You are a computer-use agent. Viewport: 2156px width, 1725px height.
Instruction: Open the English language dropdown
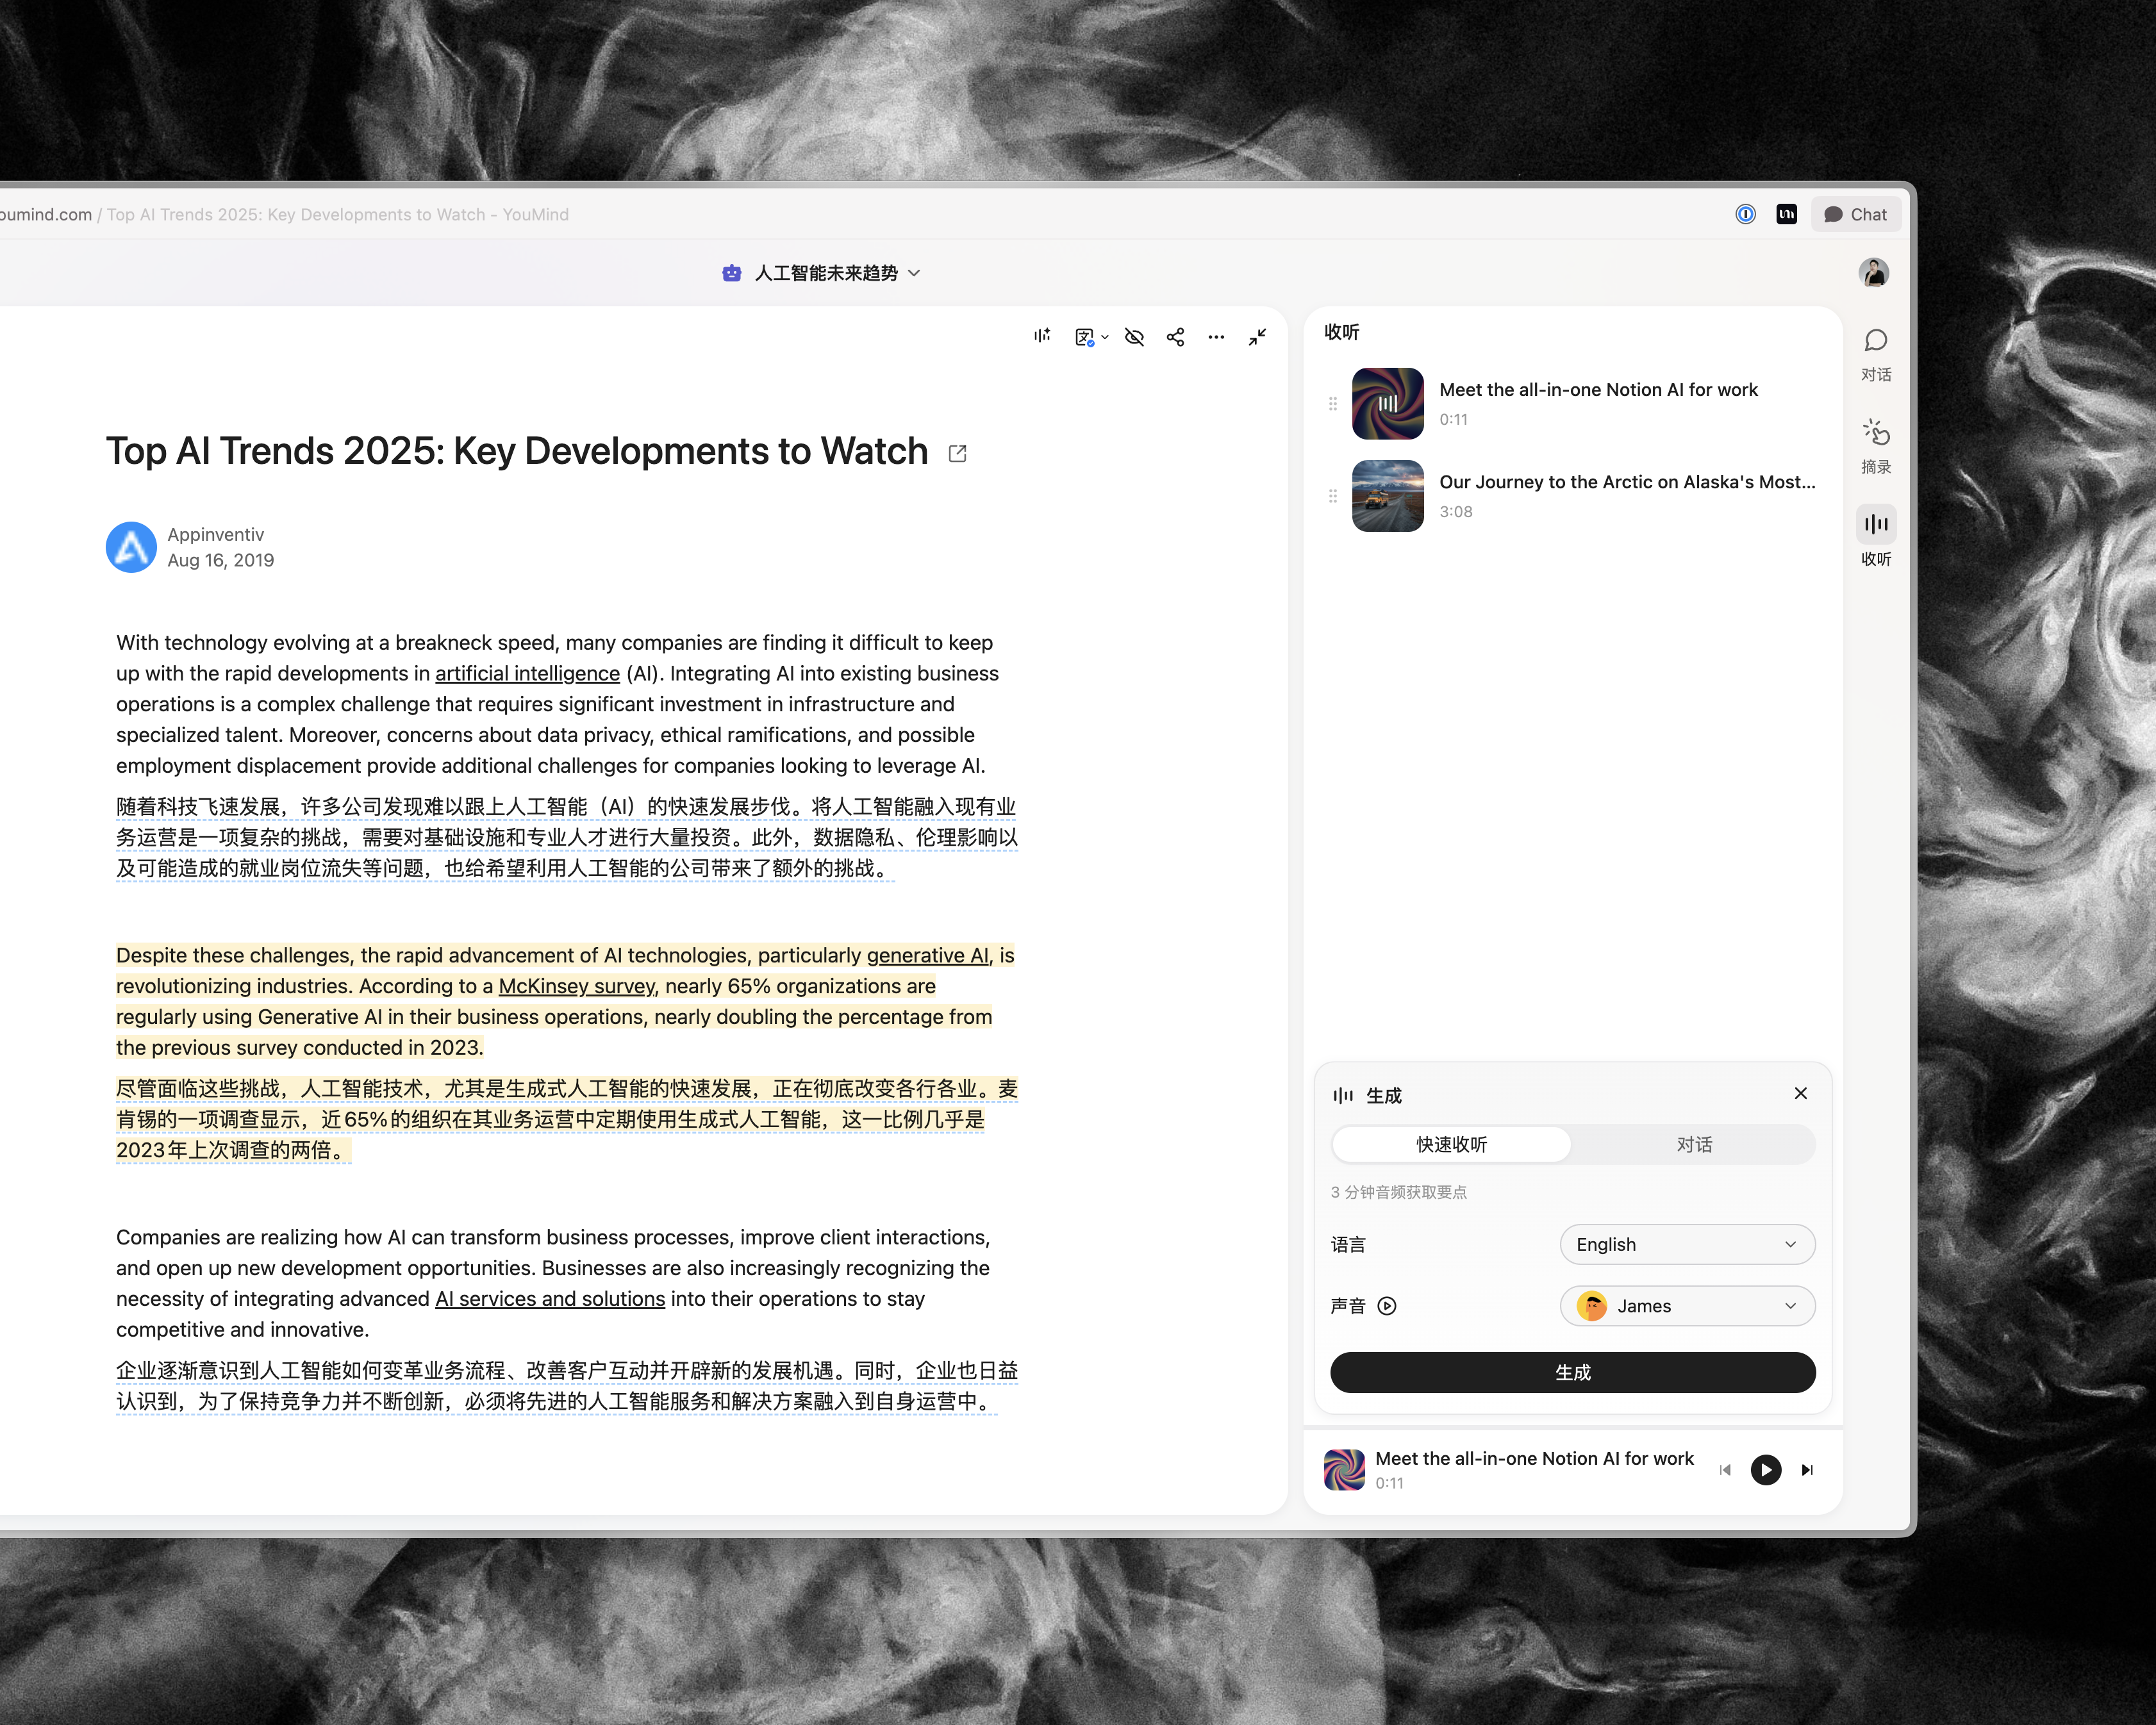click(x=1686, y=1244)
